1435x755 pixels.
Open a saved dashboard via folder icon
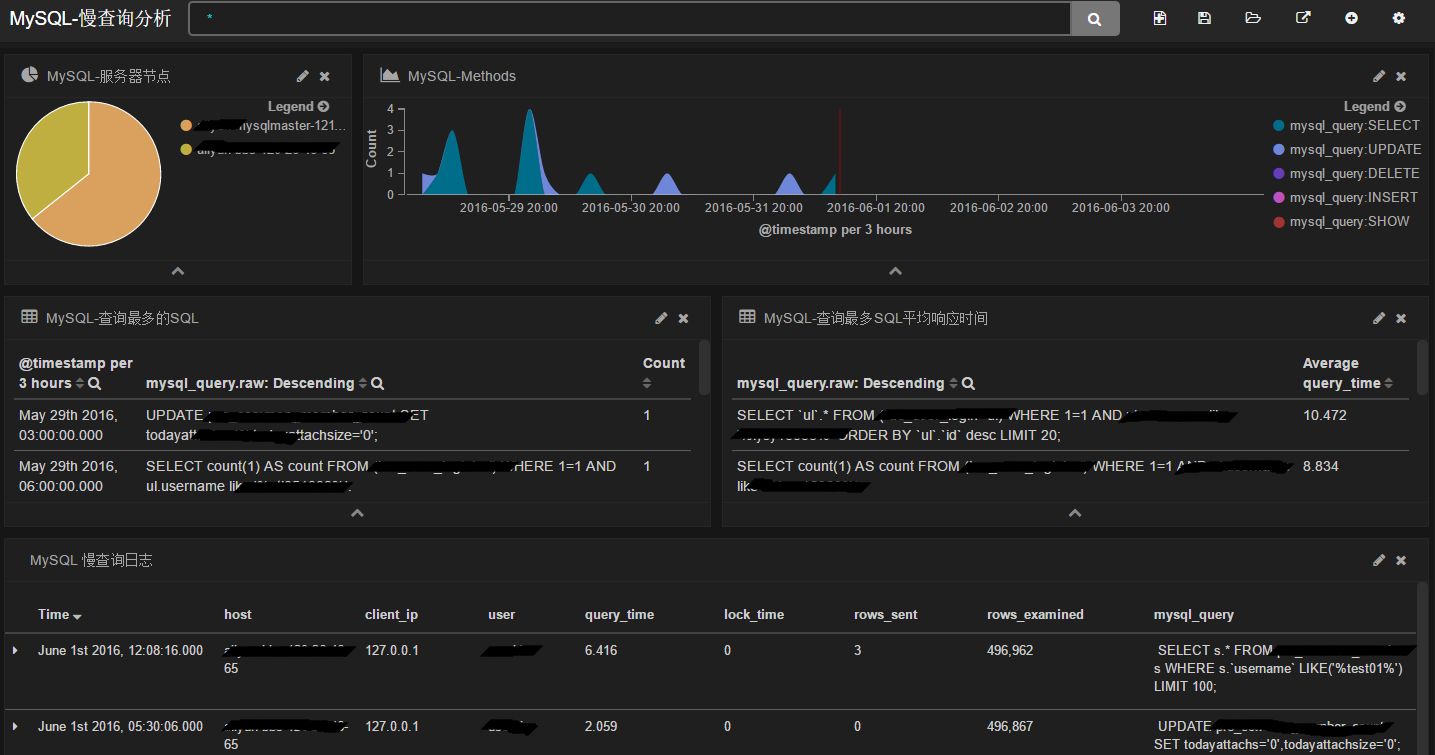[1253, 18]
